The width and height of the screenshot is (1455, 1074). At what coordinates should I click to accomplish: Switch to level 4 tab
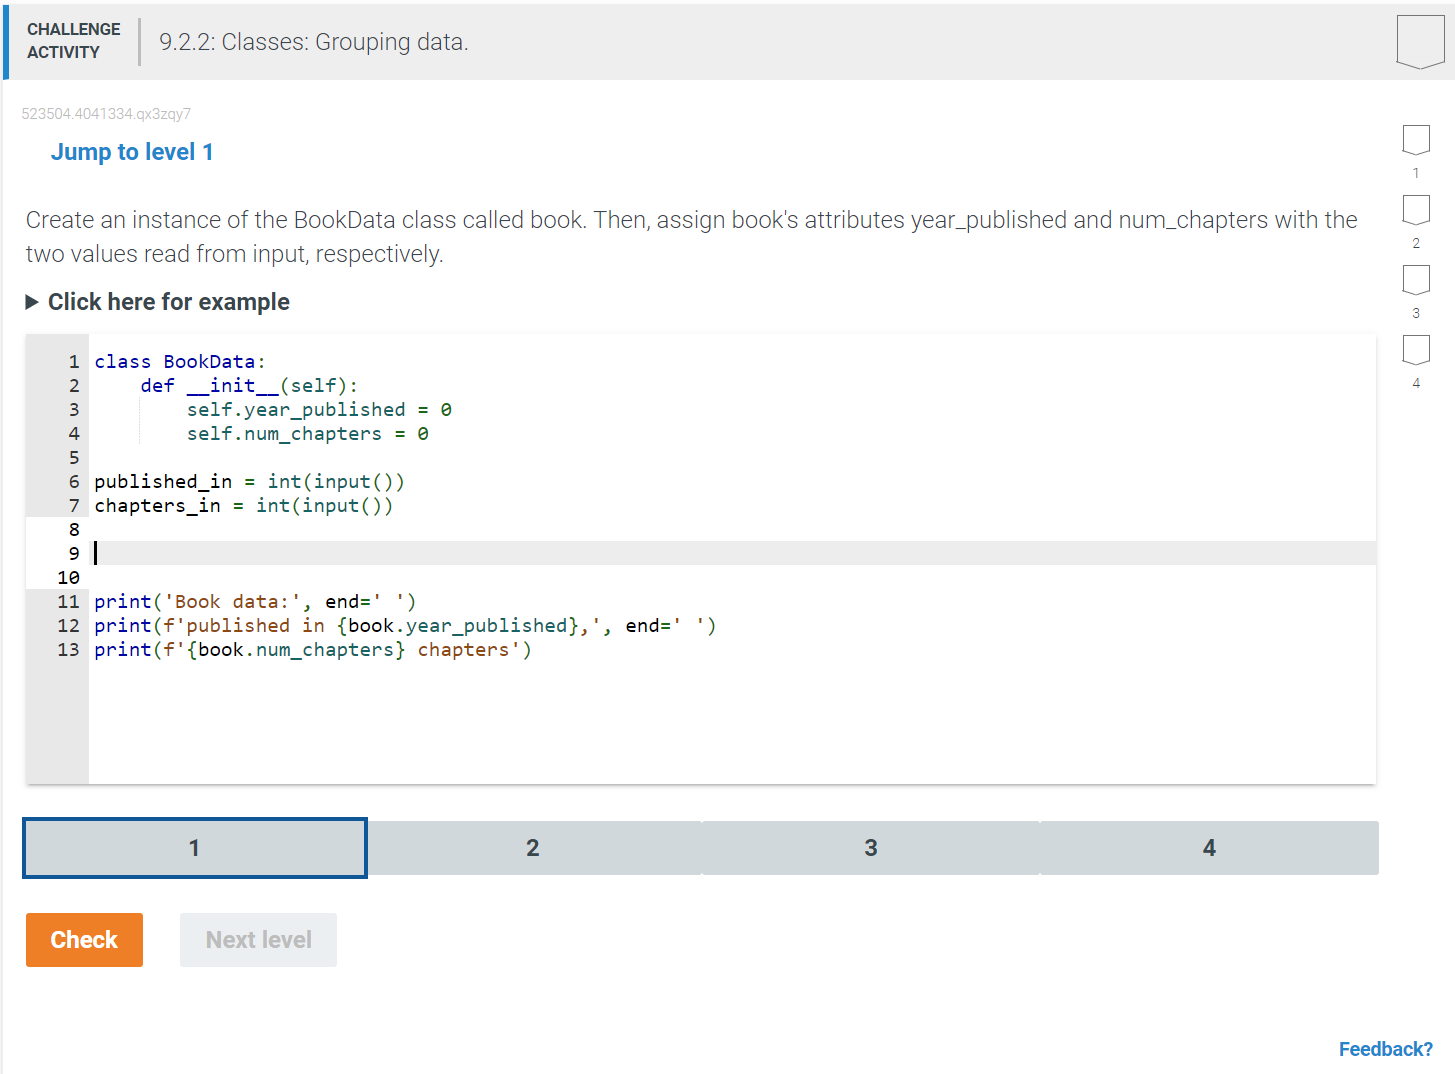[x=1209, y=847]
